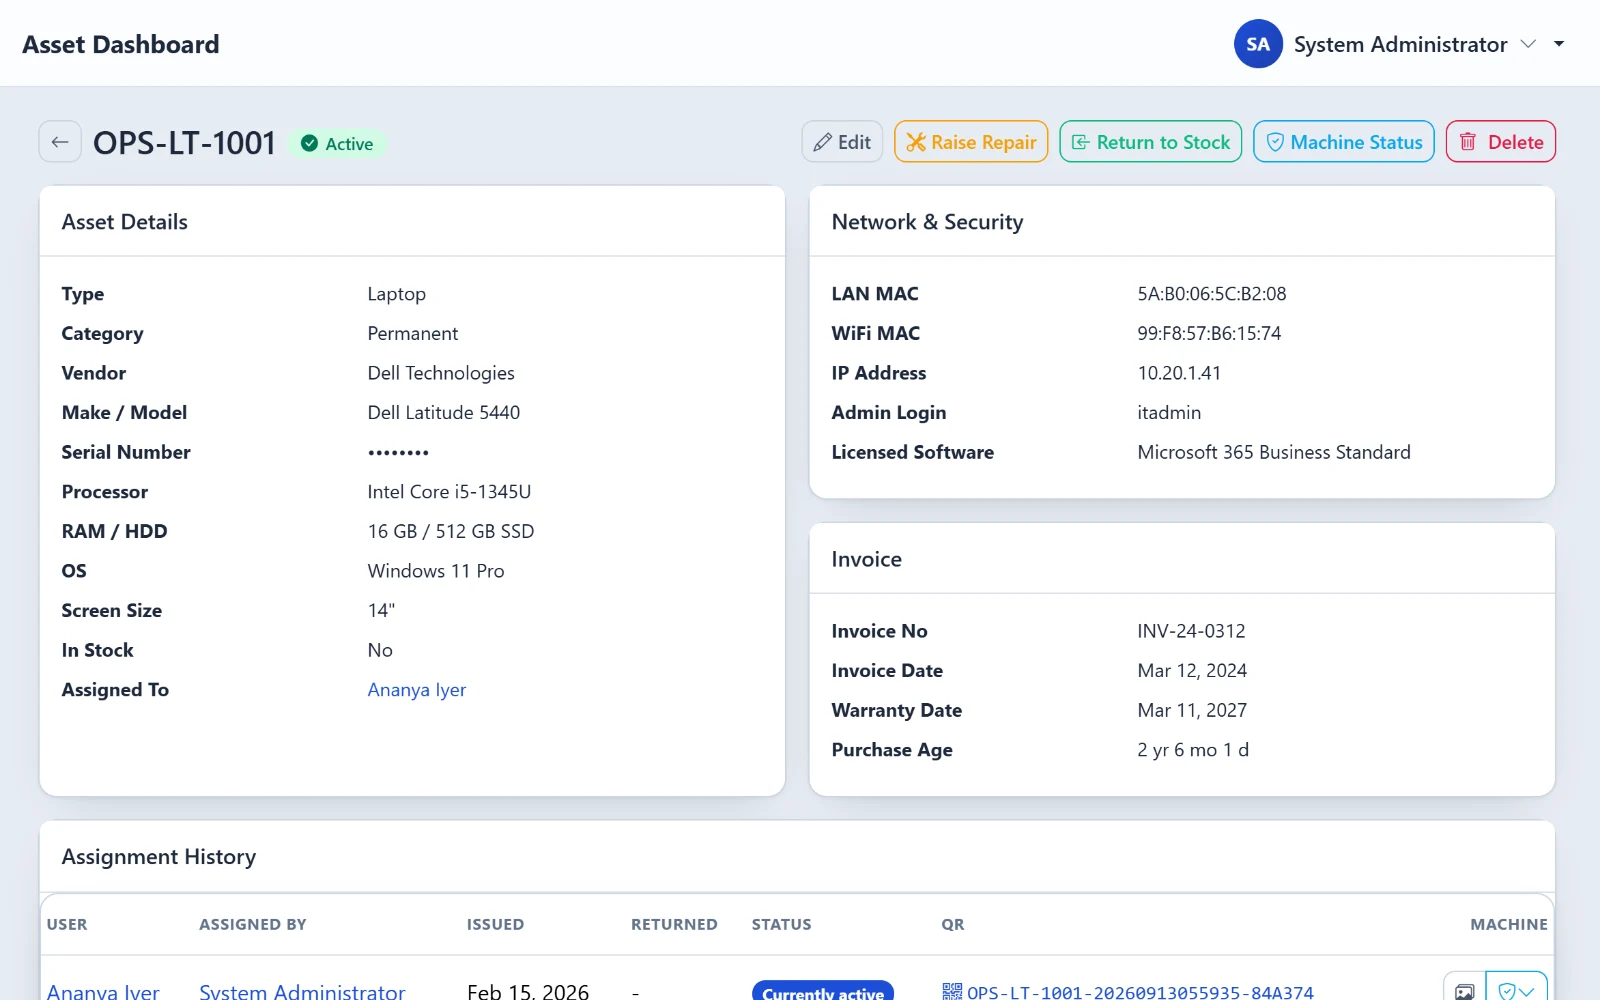Screen dimensions: 1600x1000
Task: Click the QR icon in assignment row
Action: 952,992
